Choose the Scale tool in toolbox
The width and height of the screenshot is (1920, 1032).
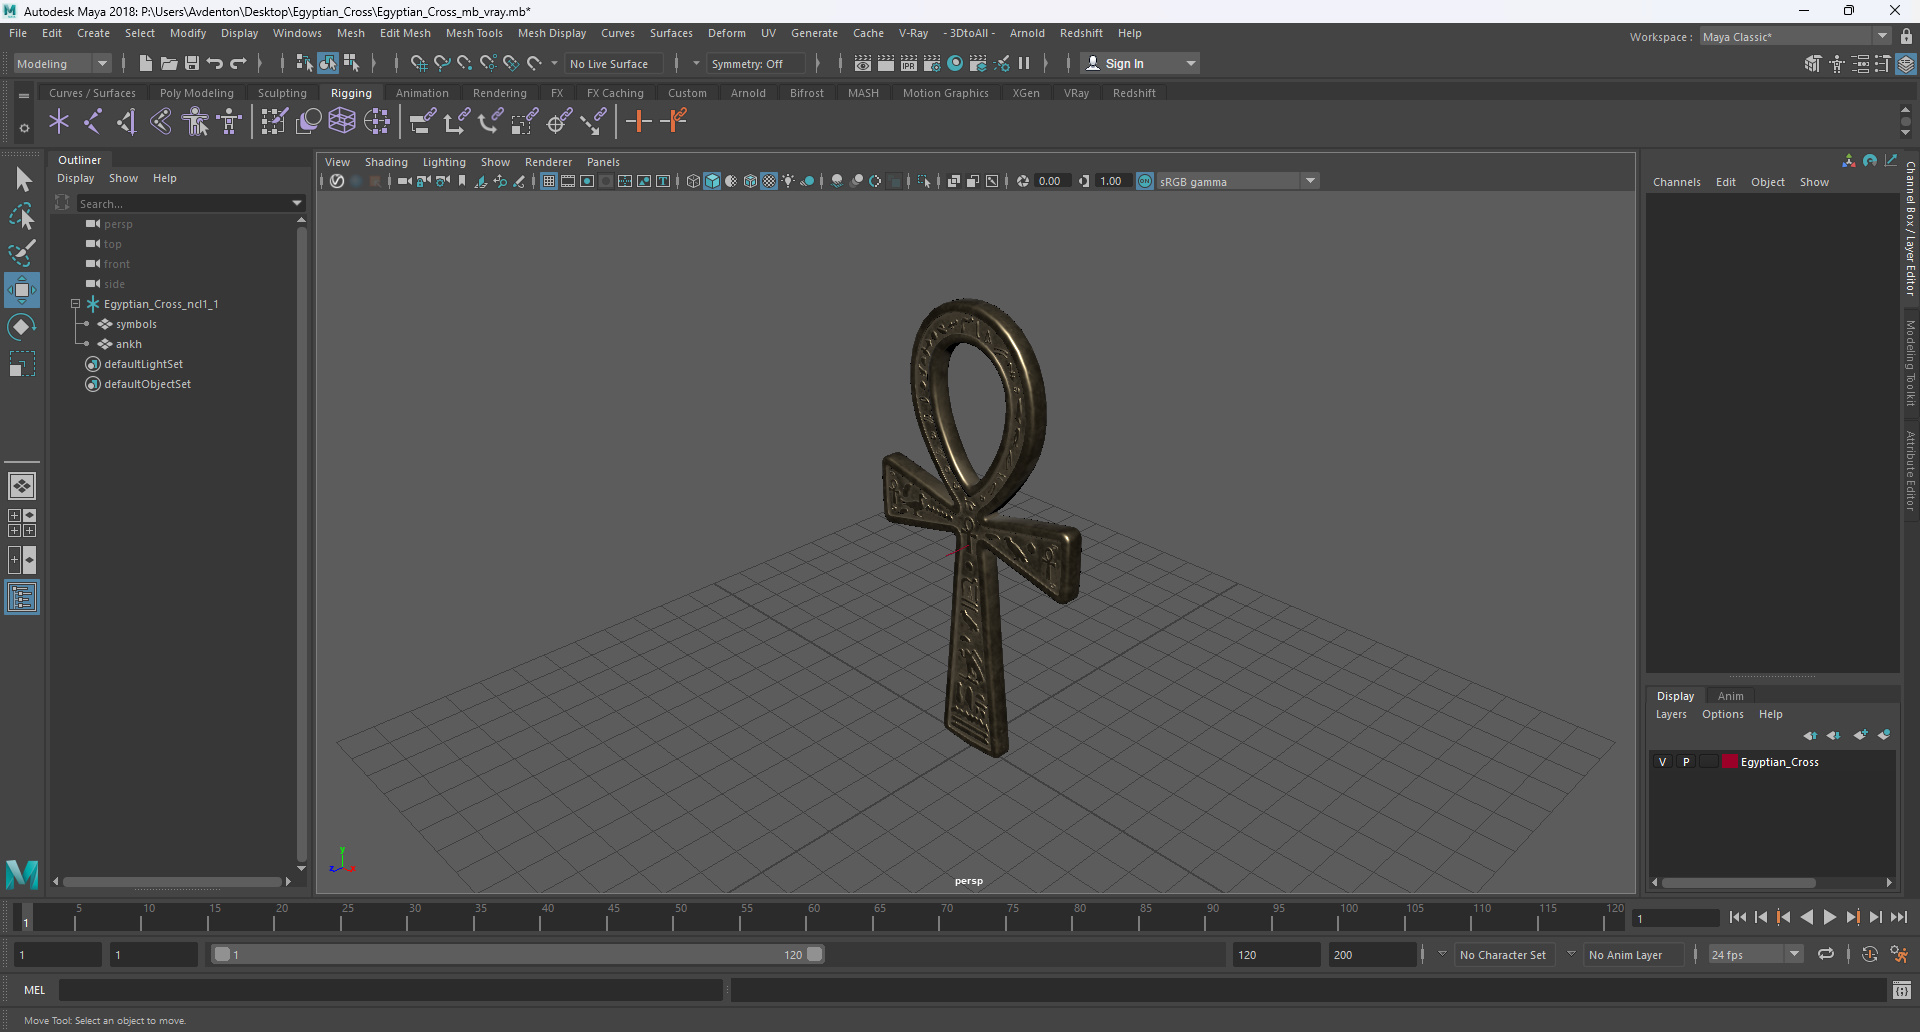(22, 364)
